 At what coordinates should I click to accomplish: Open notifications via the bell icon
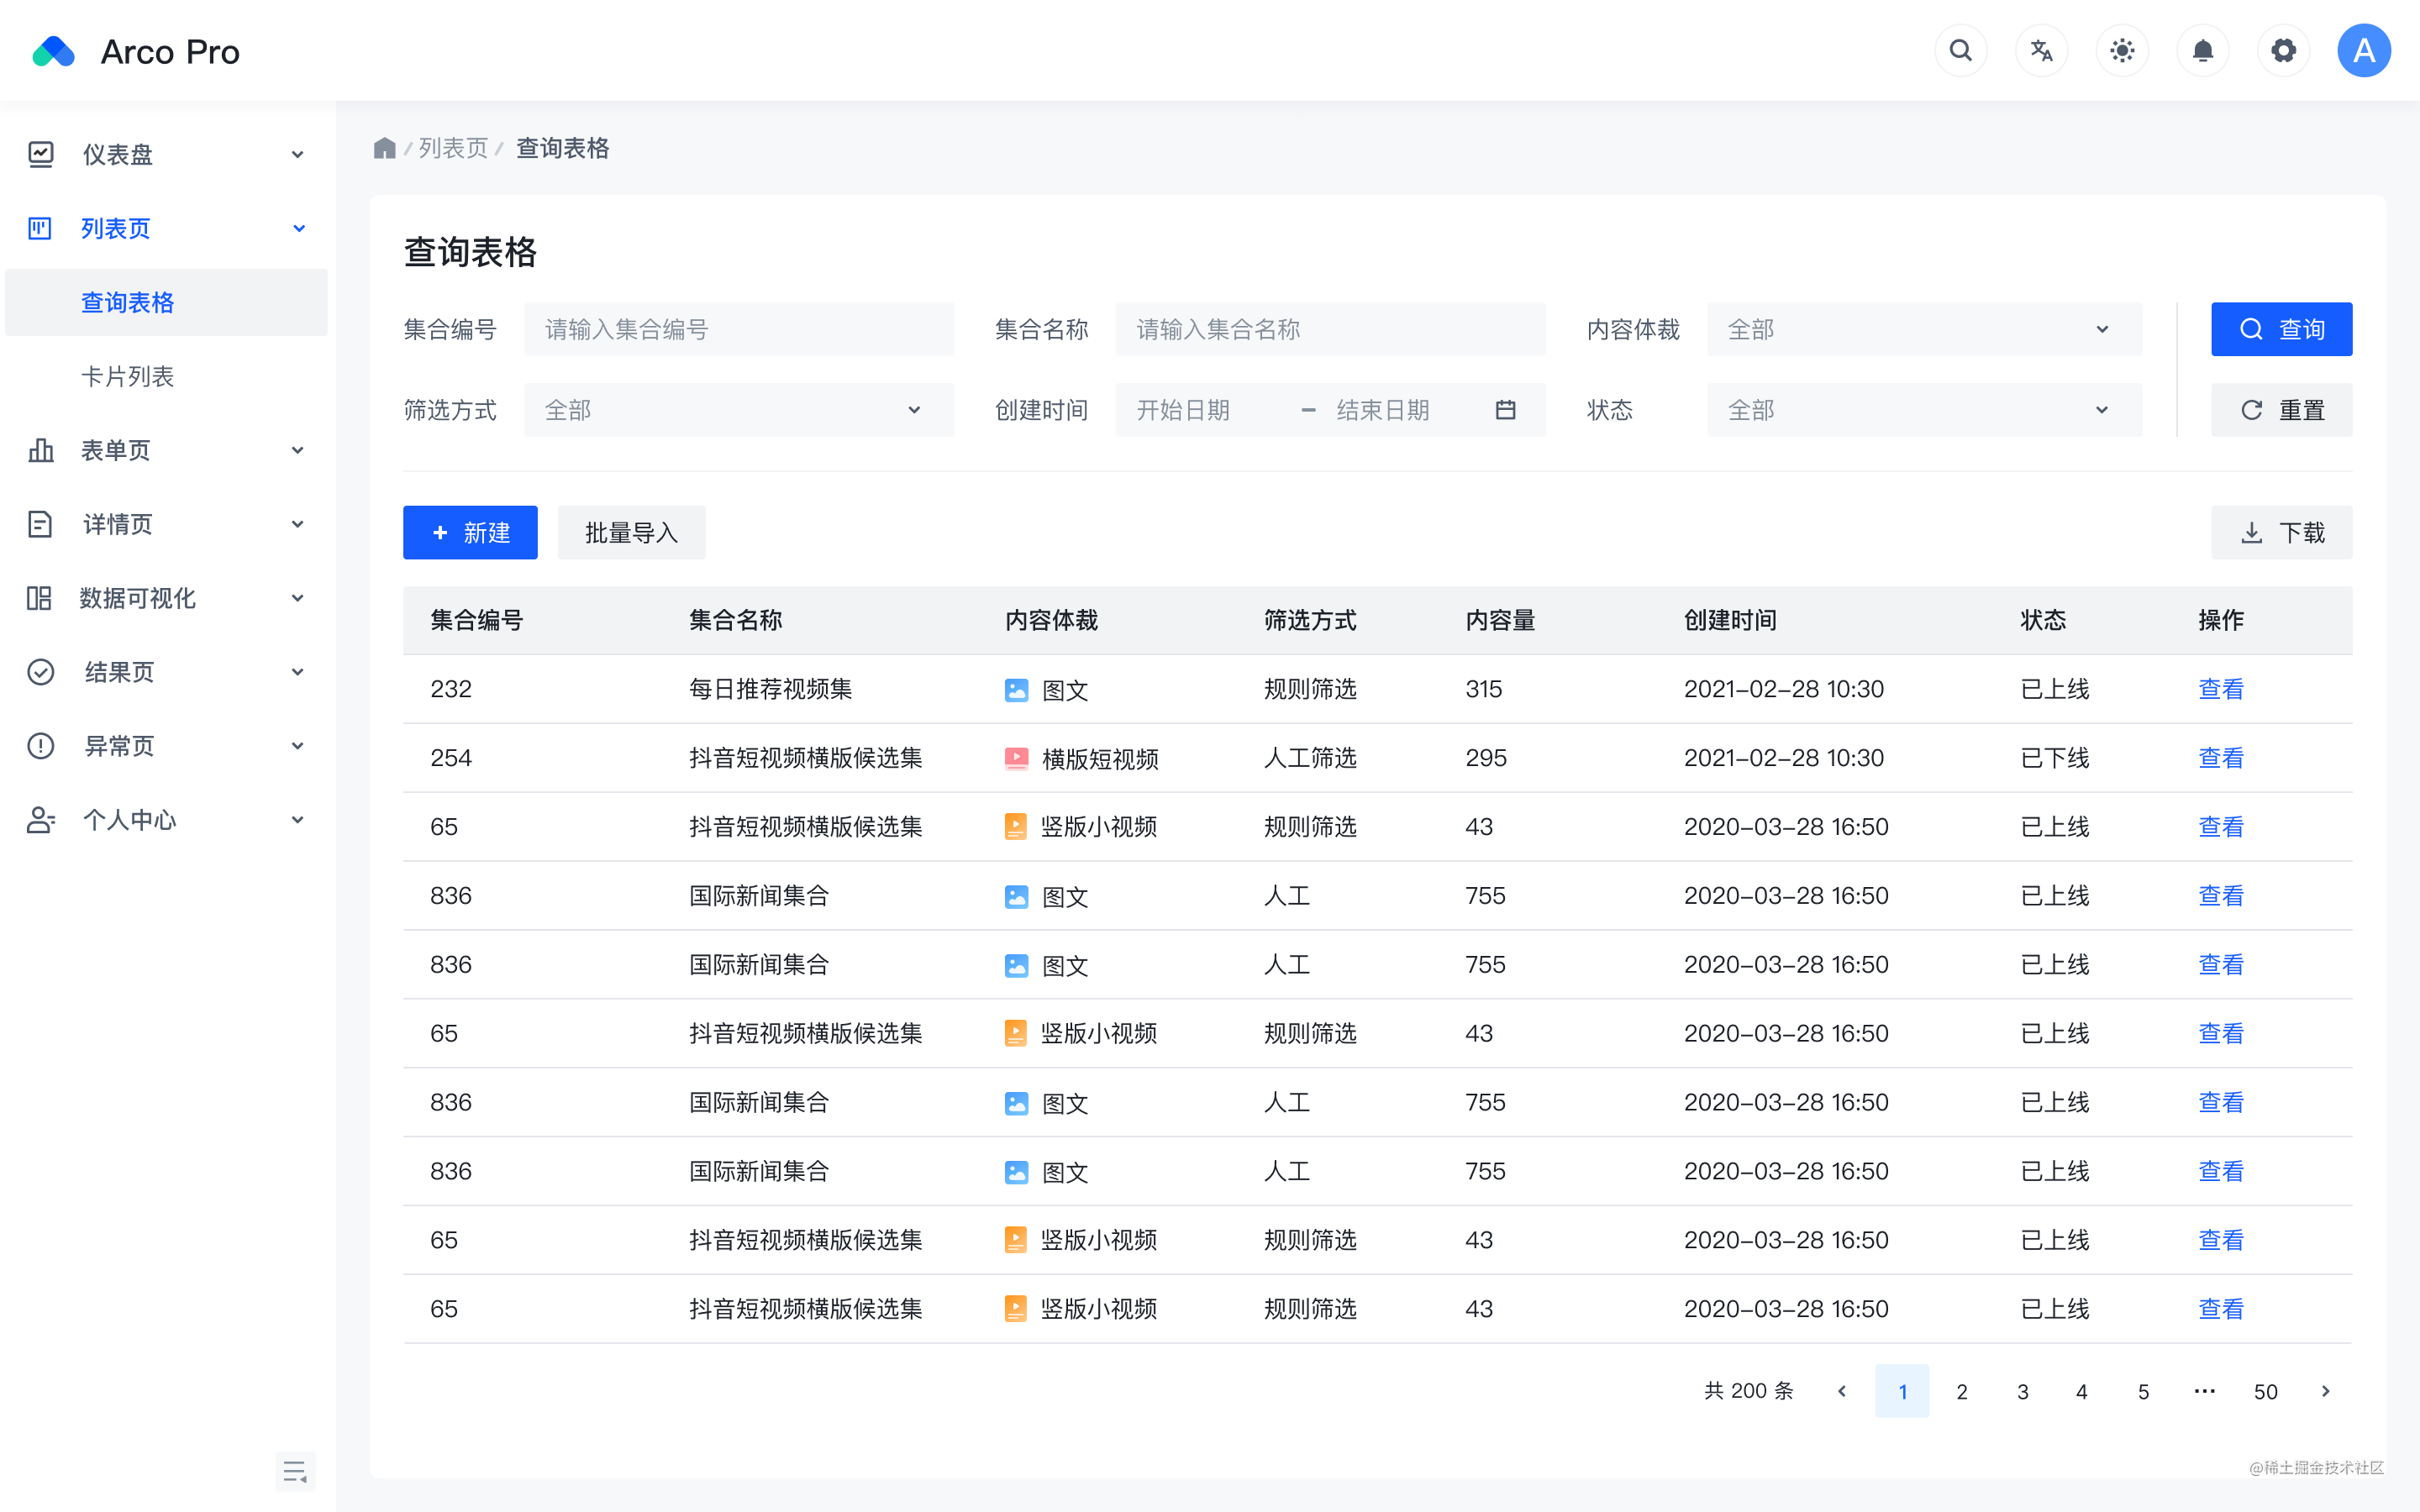tap(2203, 50)
